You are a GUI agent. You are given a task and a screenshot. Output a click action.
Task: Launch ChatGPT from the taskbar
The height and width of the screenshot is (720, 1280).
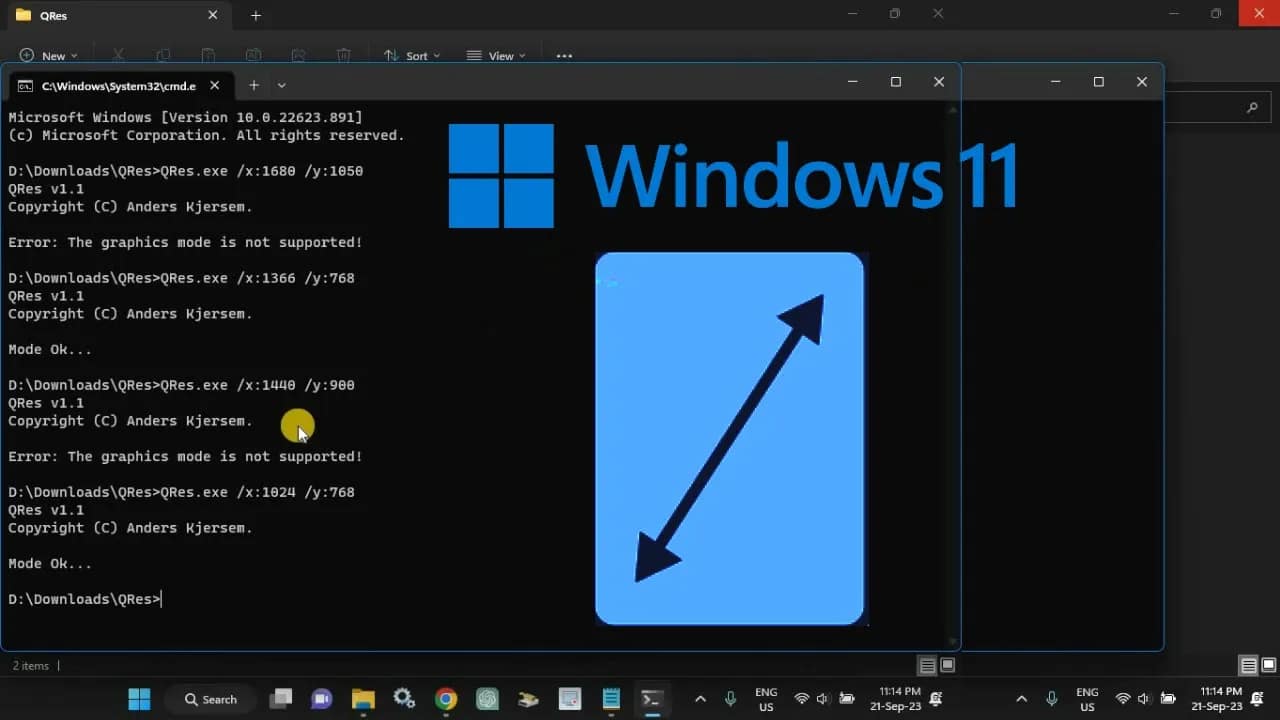[x=487, y=698]
